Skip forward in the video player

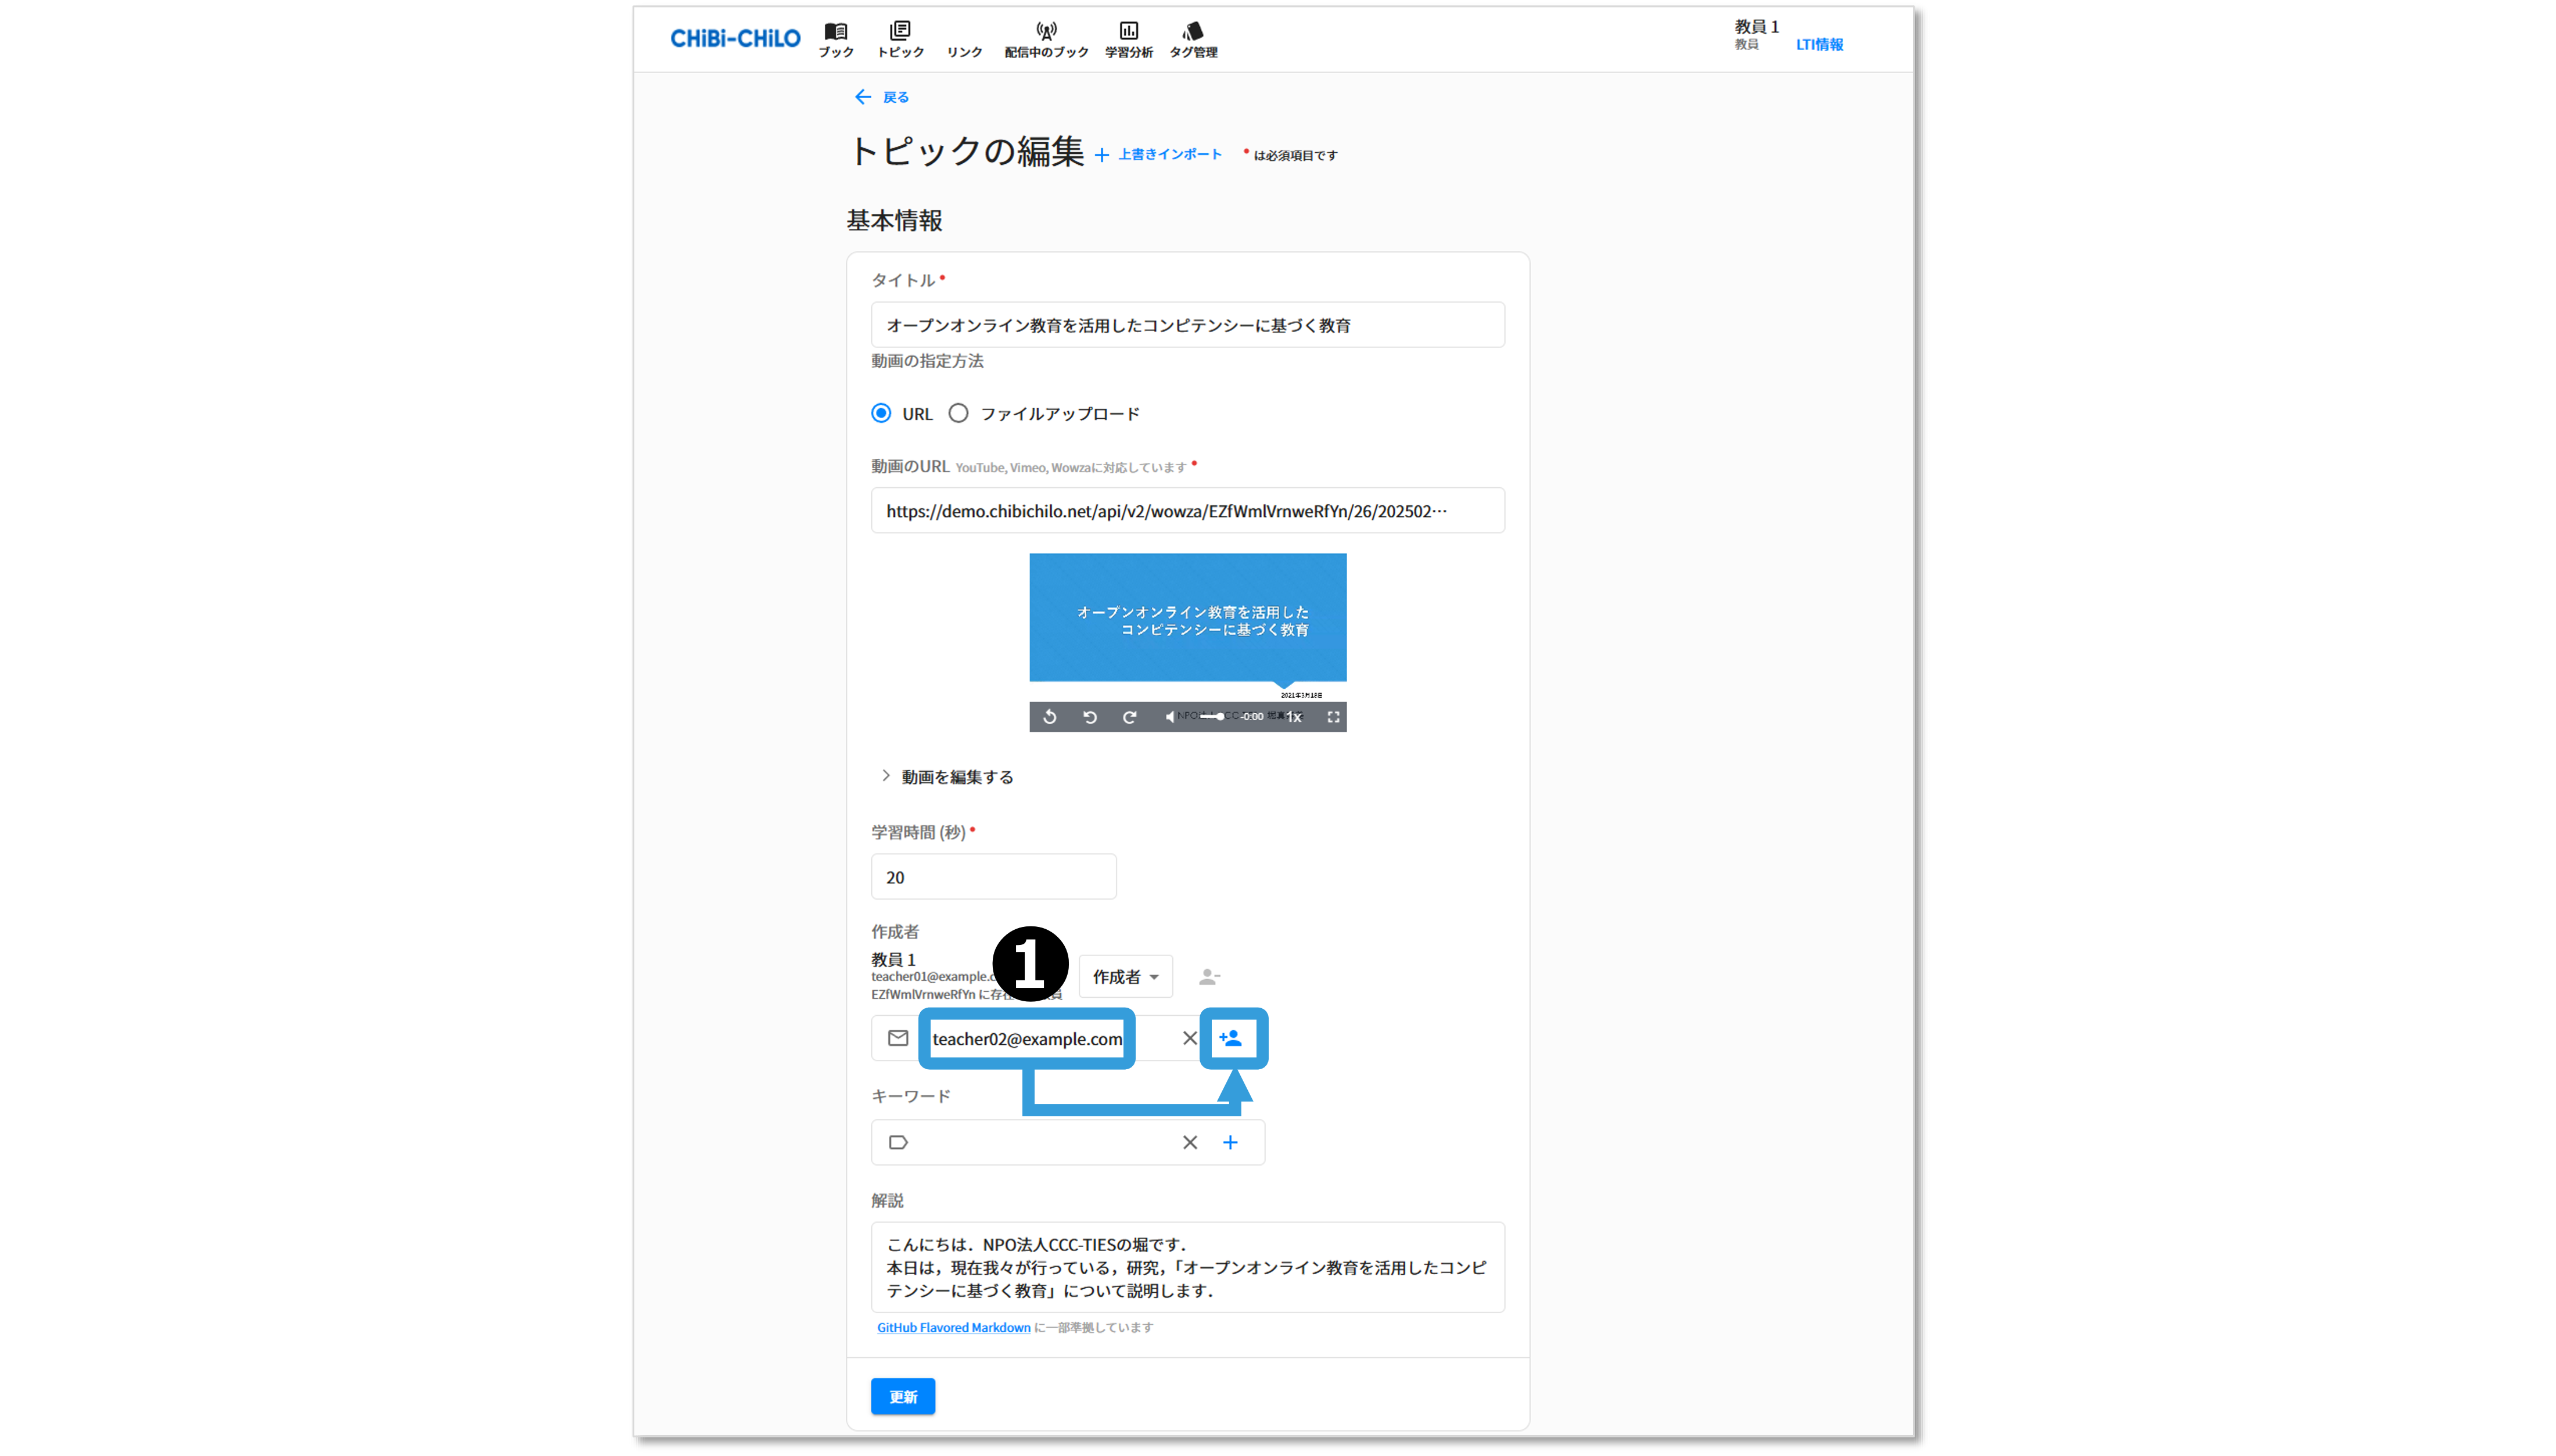[1130, 717]
